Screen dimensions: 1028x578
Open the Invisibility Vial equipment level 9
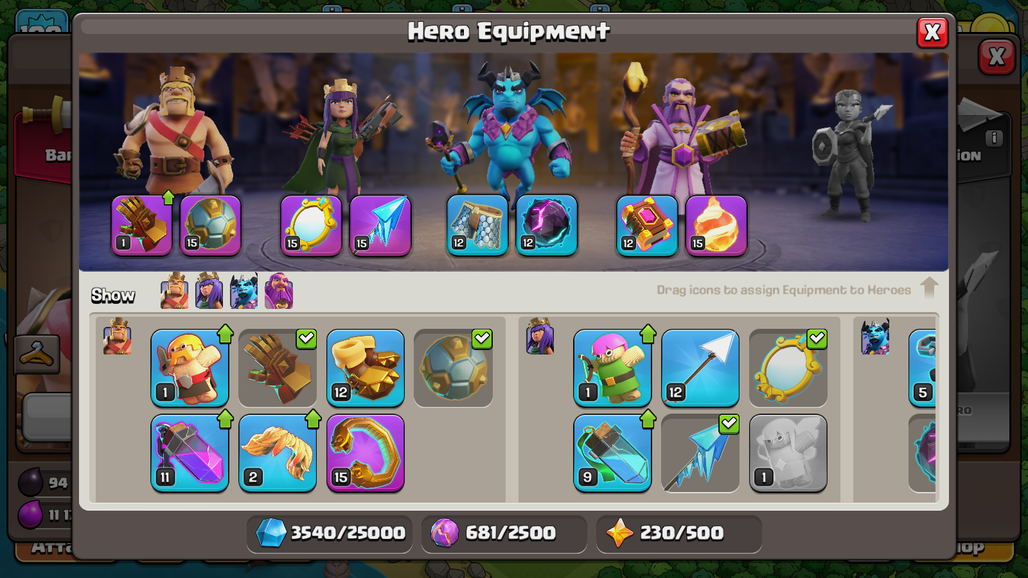pyautogui.click(x=612, y=453)
